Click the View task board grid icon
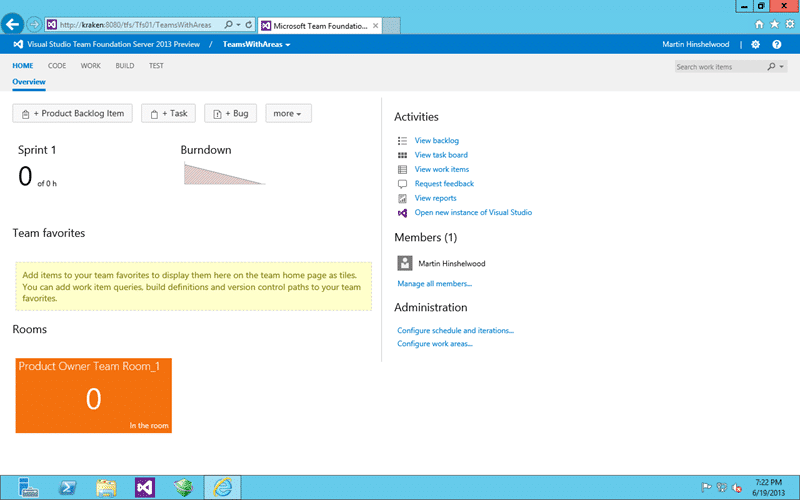800x500 pixels. pyautogui.click(x=402, y=155)
